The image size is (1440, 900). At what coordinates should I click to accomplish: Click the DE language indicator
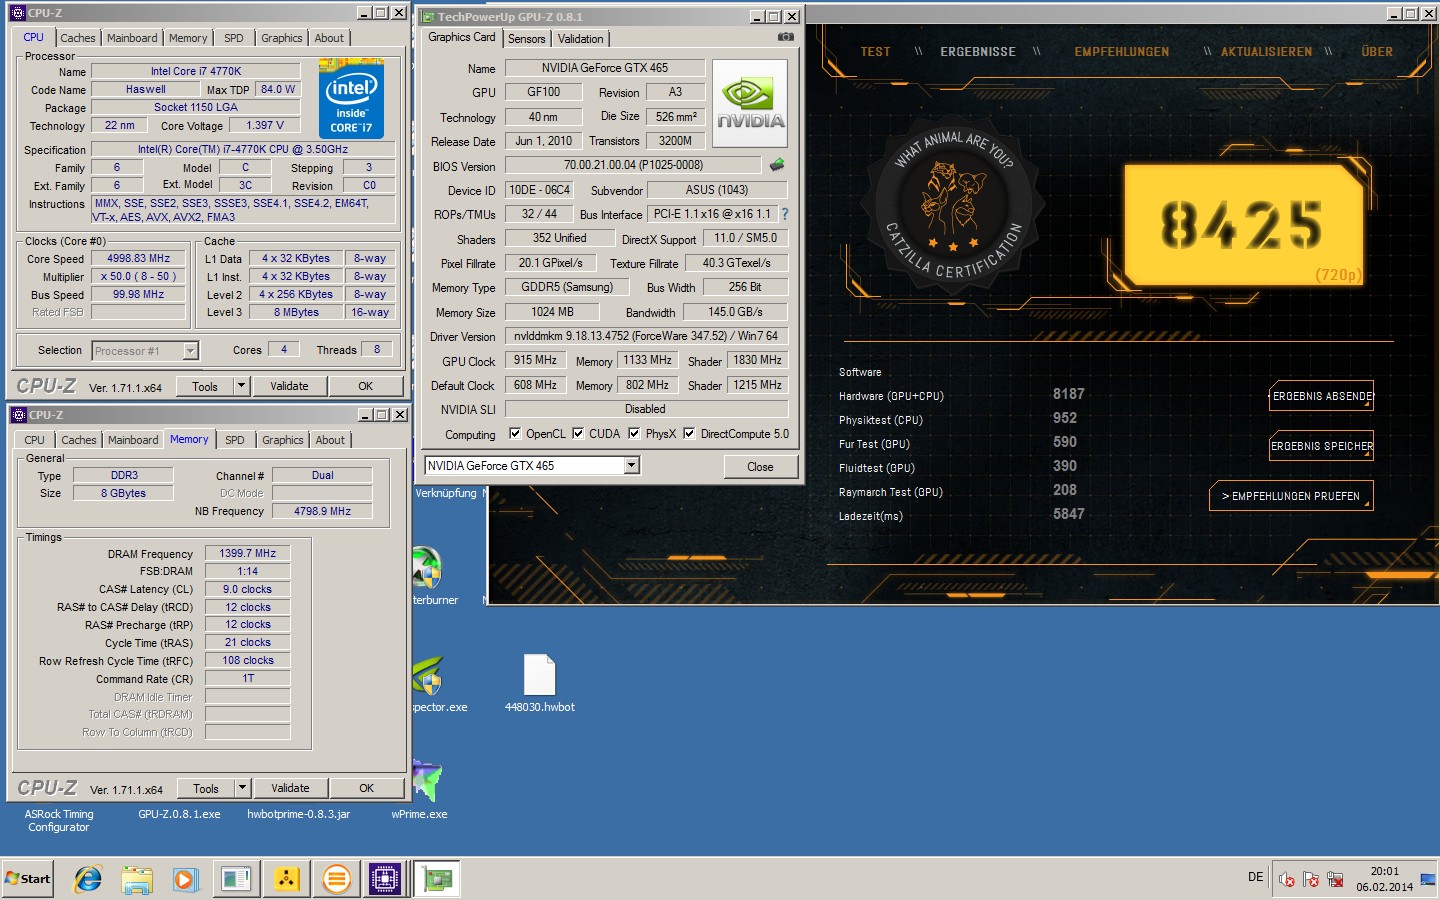click(1255, 877)
